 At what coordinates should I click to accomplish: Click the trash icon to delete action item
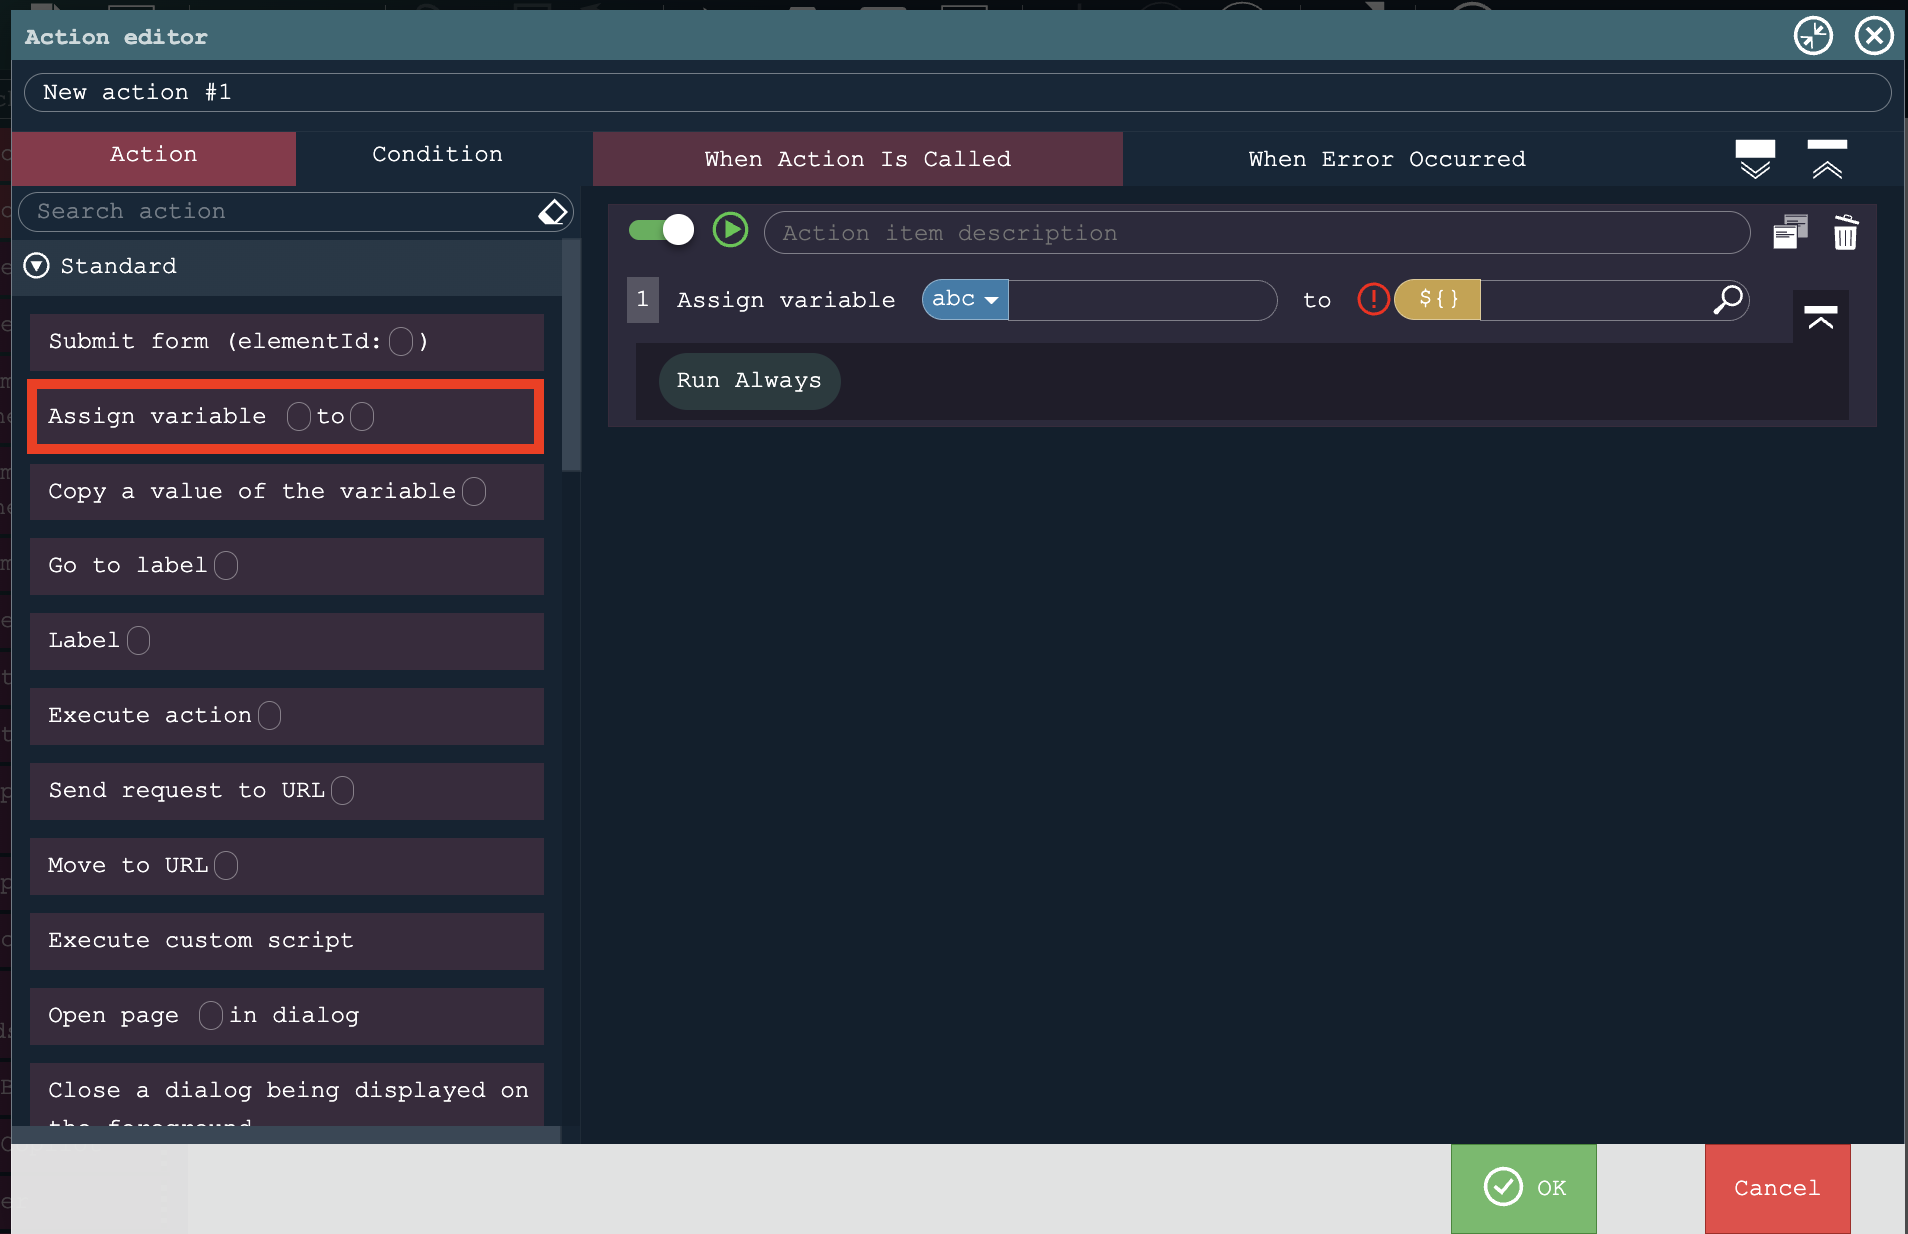pos(1845,233)
